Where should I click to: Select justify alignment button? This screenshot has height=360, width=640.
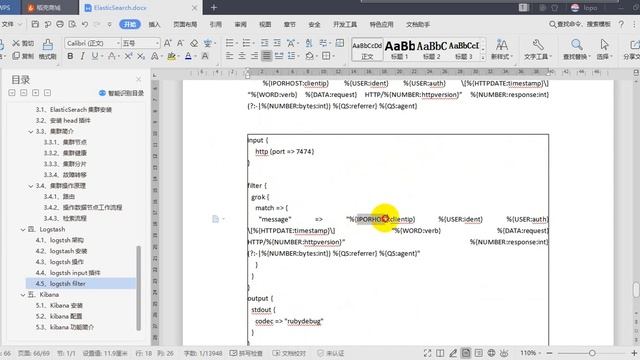point(267,56)
